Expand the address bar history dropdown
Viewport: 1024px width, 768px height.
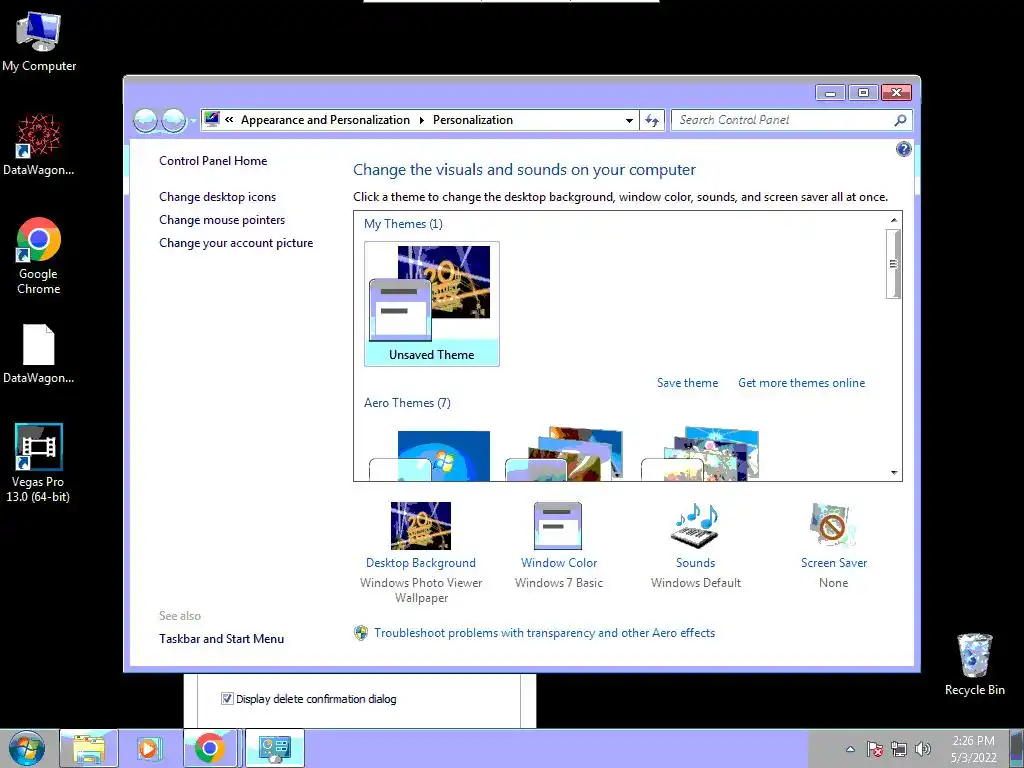coord(629,120)
